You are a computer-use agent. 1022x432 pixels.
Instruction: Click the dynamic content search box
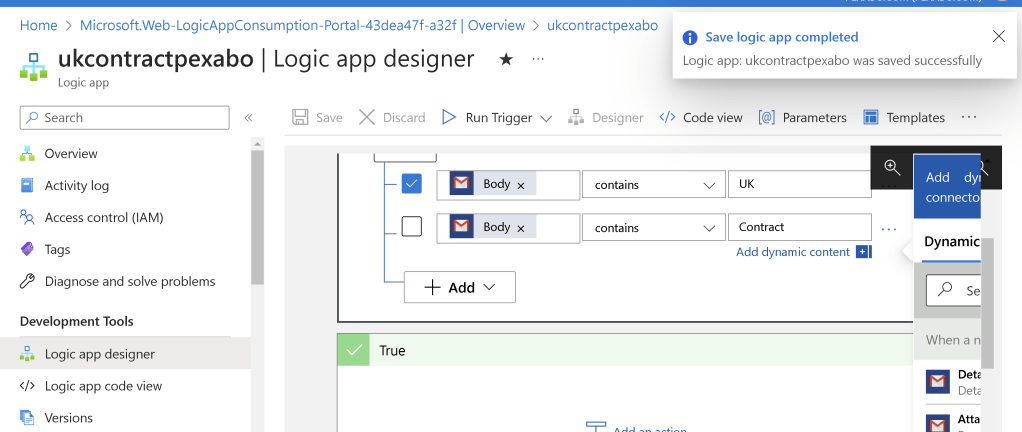[954, 290]
